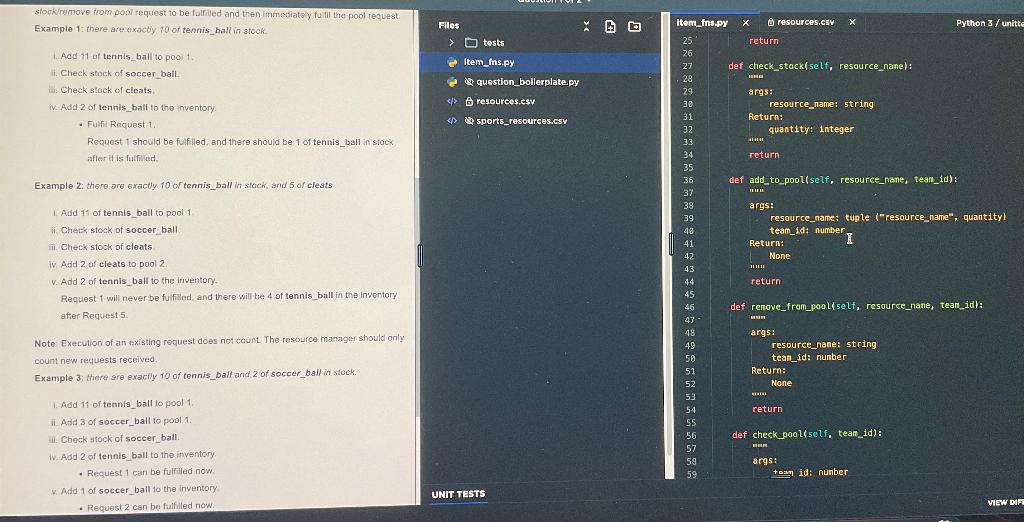Click code-brackets icon beside sports_resources.csv

click(x=452, y=121)
